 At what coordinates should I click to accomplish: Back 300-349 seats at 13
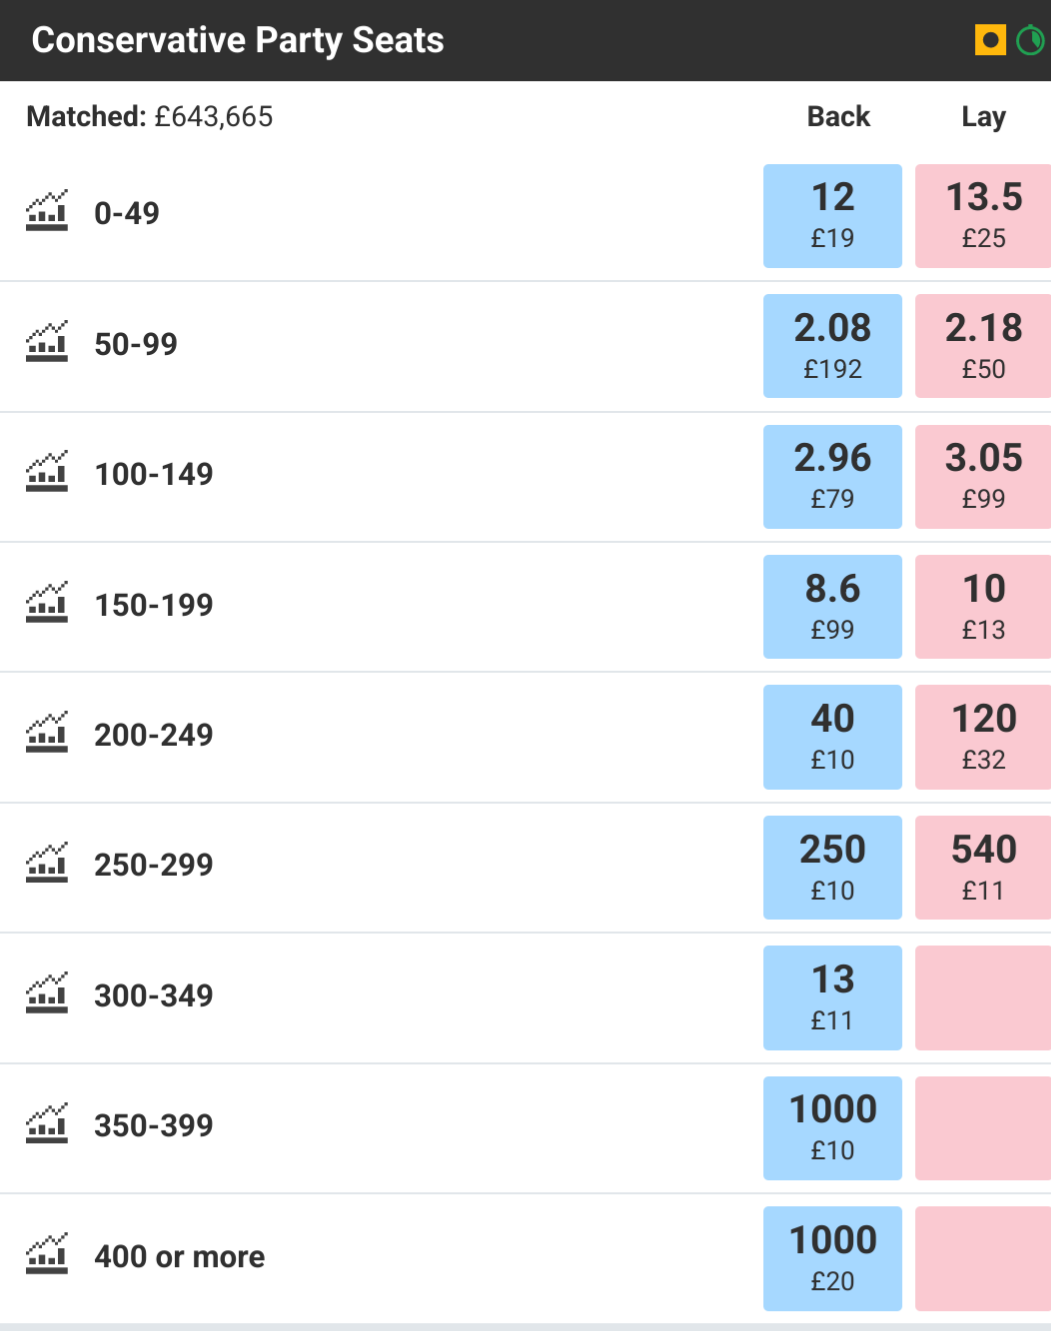pyautogui.click(x=832, y=998)
